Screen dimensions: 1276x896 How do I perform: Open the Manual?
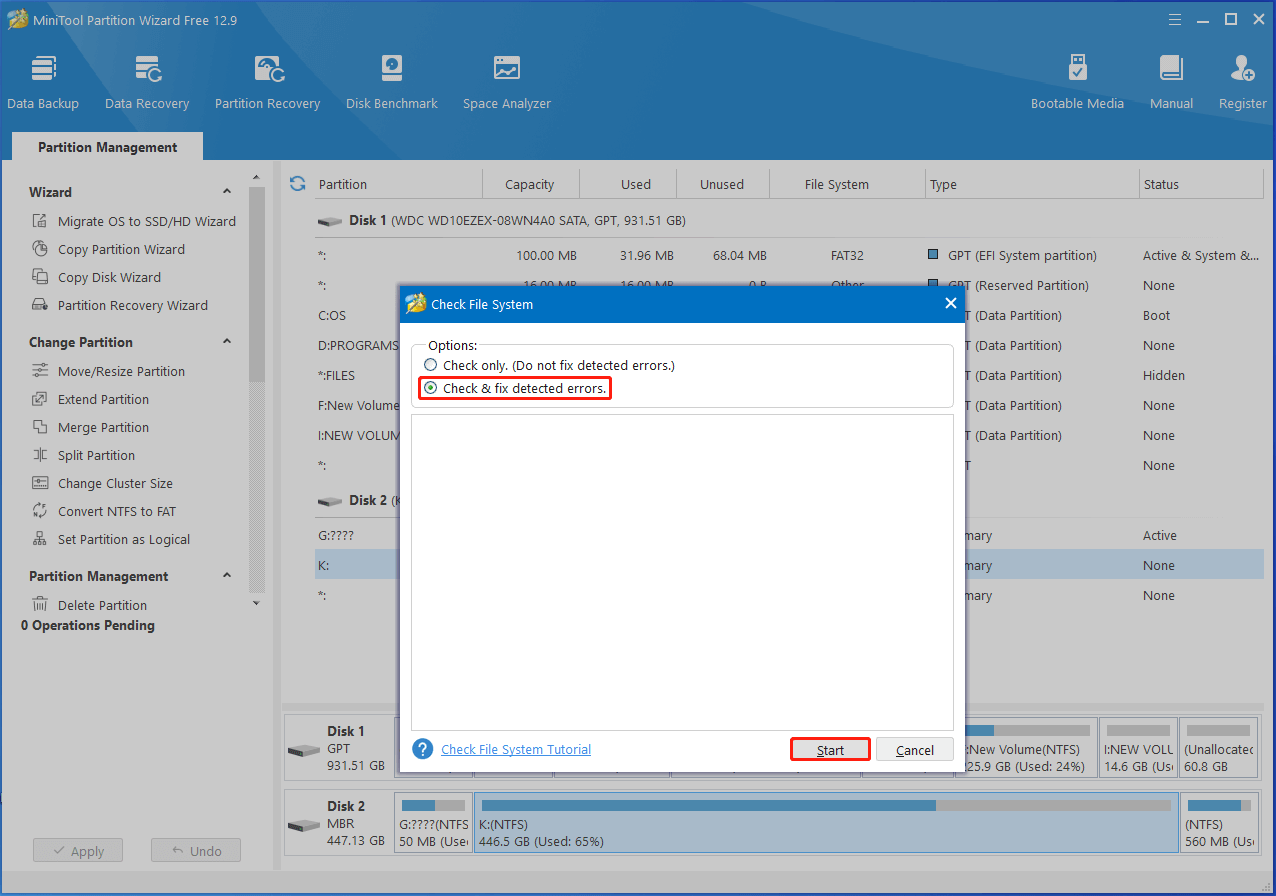point(1171,82)
